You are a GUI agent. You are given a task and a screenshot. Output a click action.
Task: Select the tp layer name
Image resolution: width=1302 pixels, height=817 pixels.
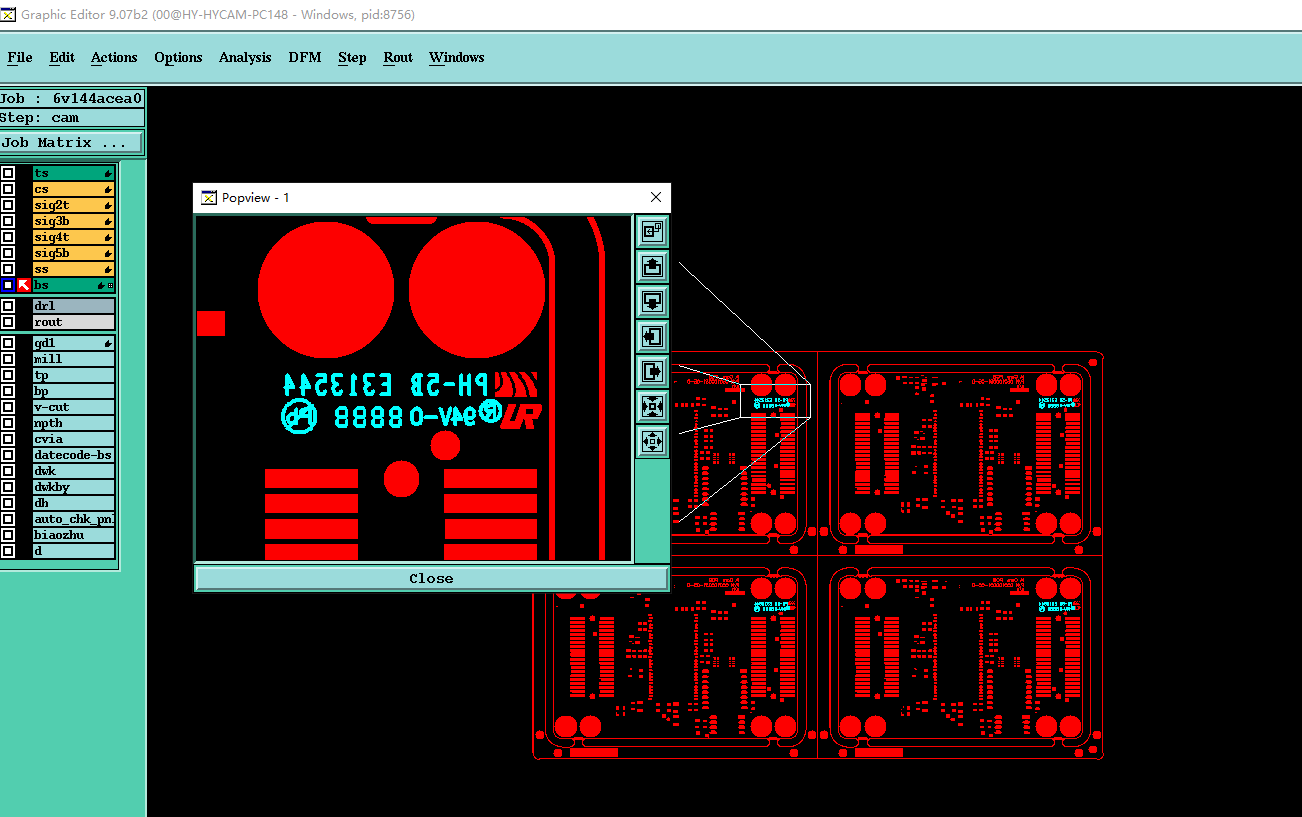pos(74,375)
